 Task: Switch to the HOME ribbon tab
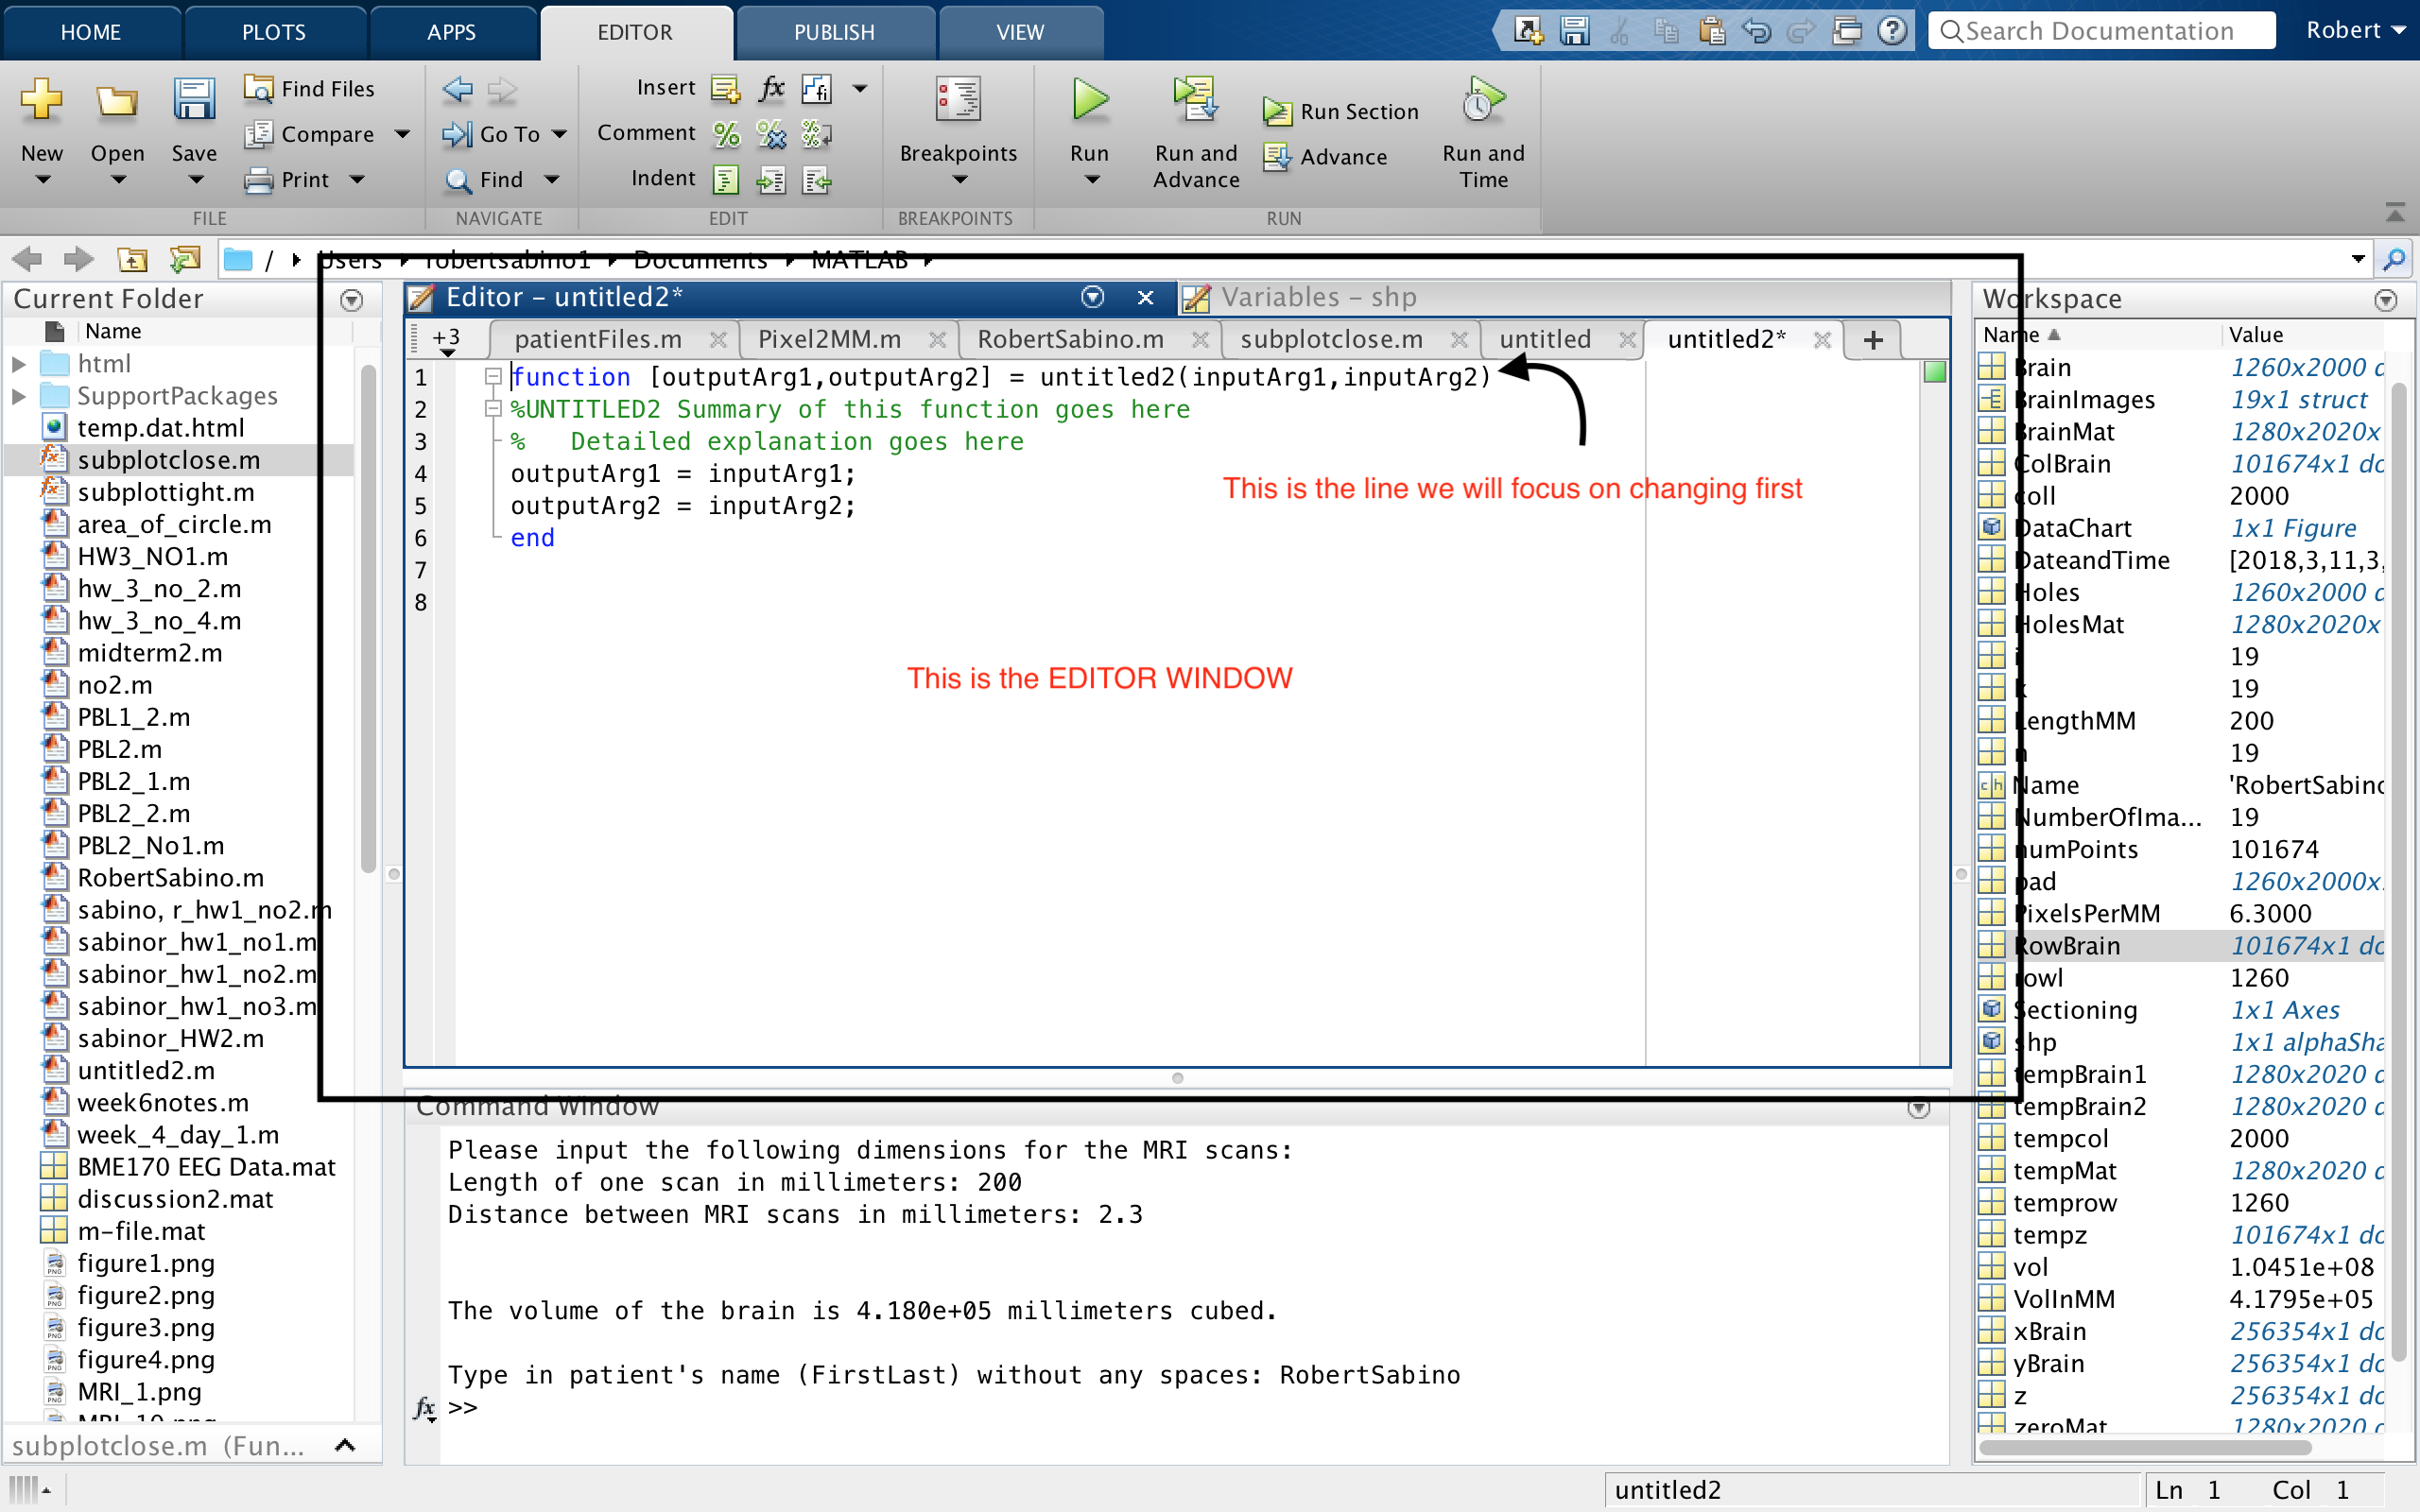click(91, 32)
